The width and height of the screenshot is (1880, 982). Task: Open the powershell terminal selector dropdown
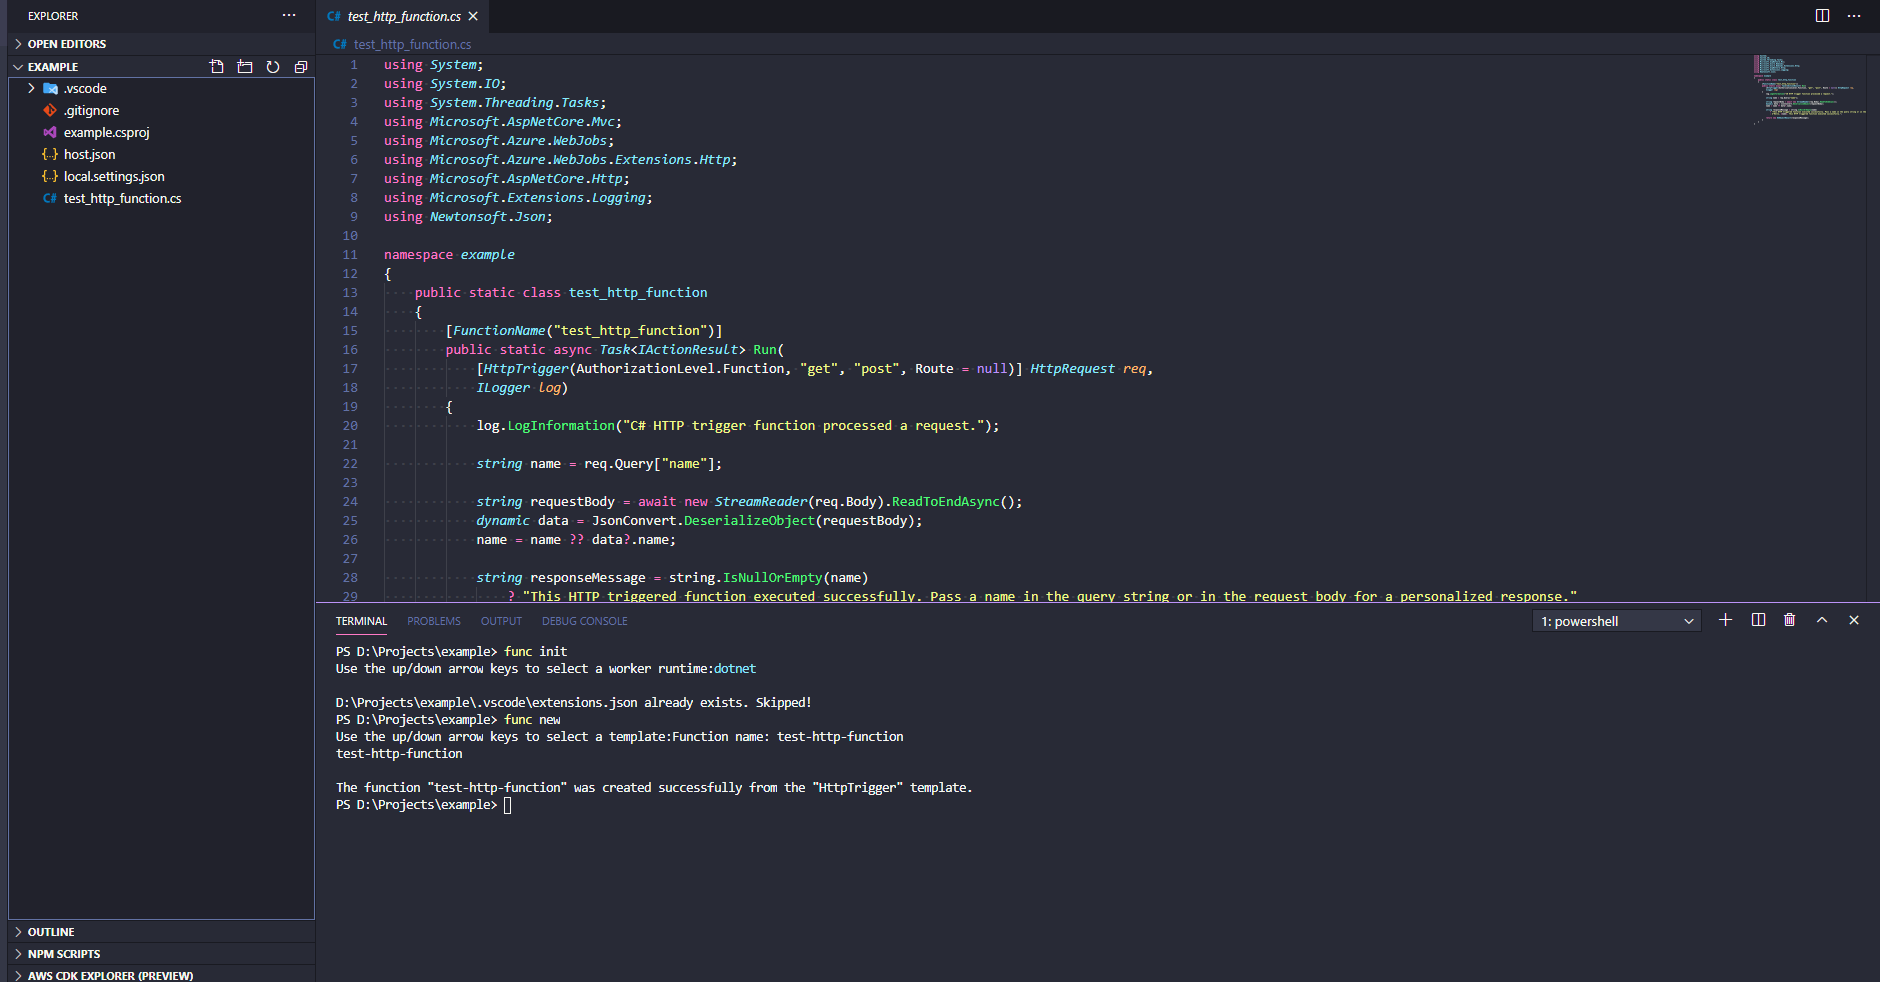click(x=1616, y=621)
